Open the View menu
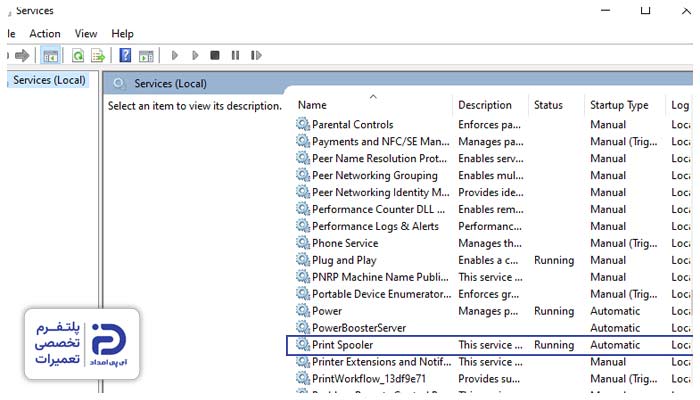This screenshot has height=400, width=700. pos(86,34)
